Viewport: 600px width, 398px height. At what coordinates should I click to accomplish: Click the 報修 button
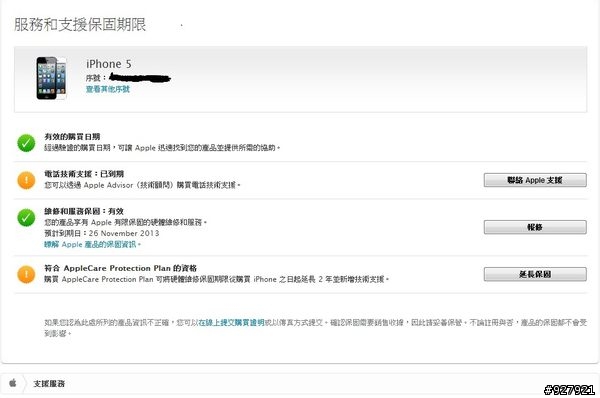(x=535, y=227)
